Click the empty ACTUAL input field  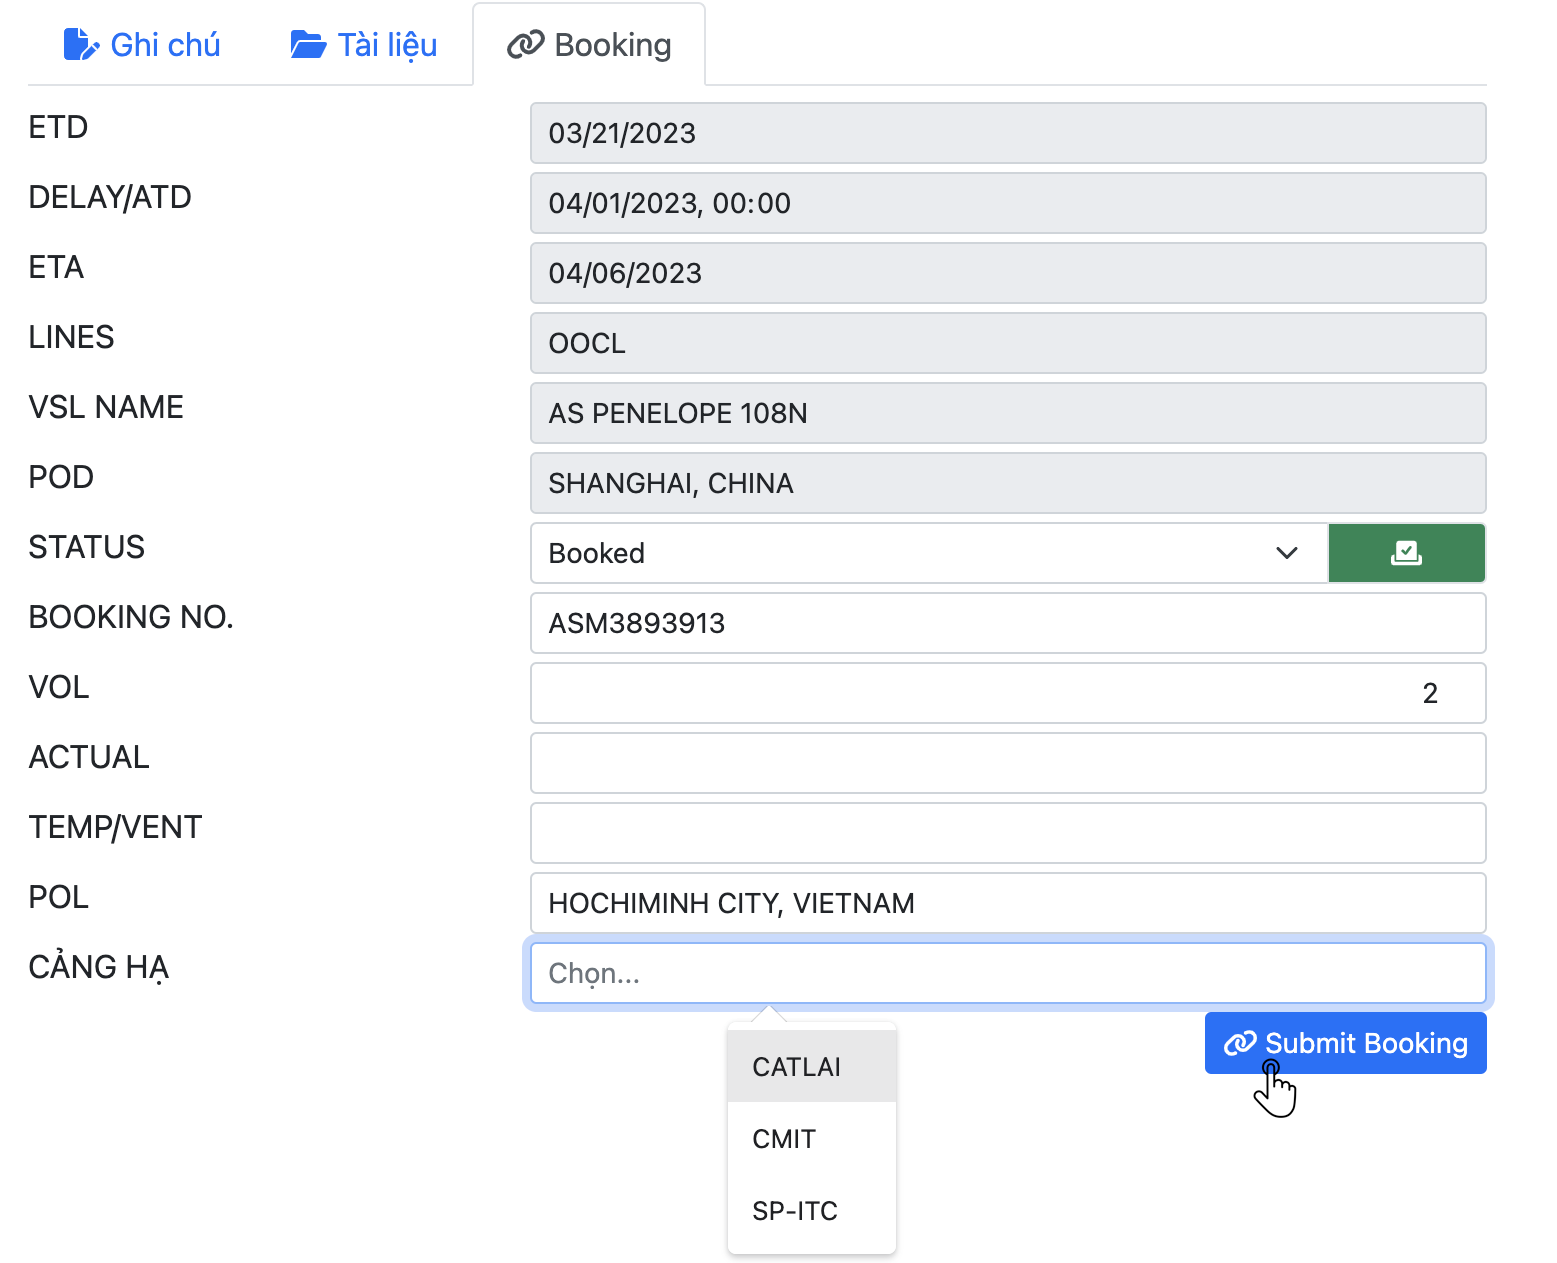coord(1007,763)
